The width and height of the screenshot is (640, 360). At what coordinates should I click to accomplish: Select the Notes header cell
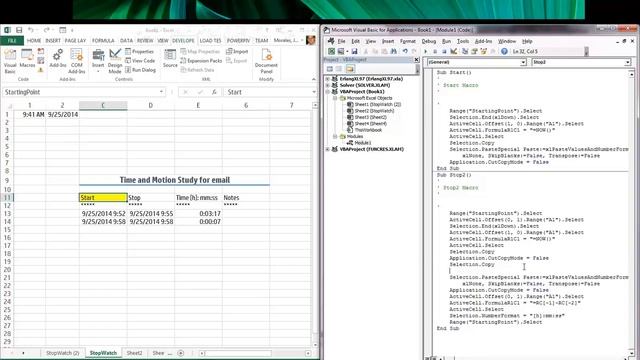point(246,198)
